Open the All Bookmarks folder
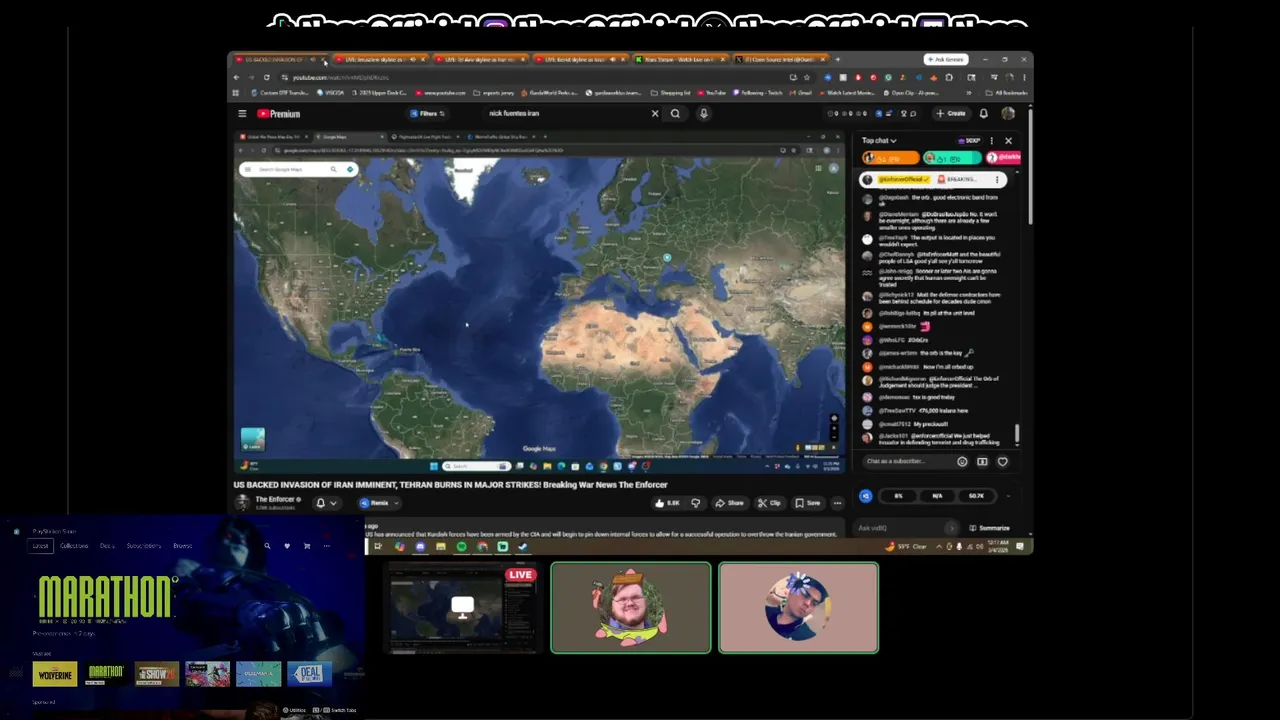 [x=1007, y=93]
